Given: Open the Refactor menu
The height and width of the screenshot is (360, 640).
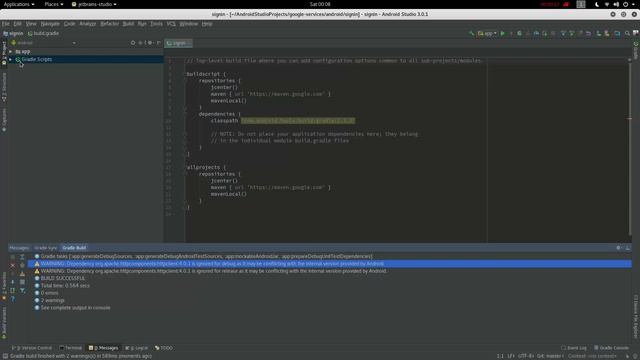Looking at the screenshot, I should [110, 24].
